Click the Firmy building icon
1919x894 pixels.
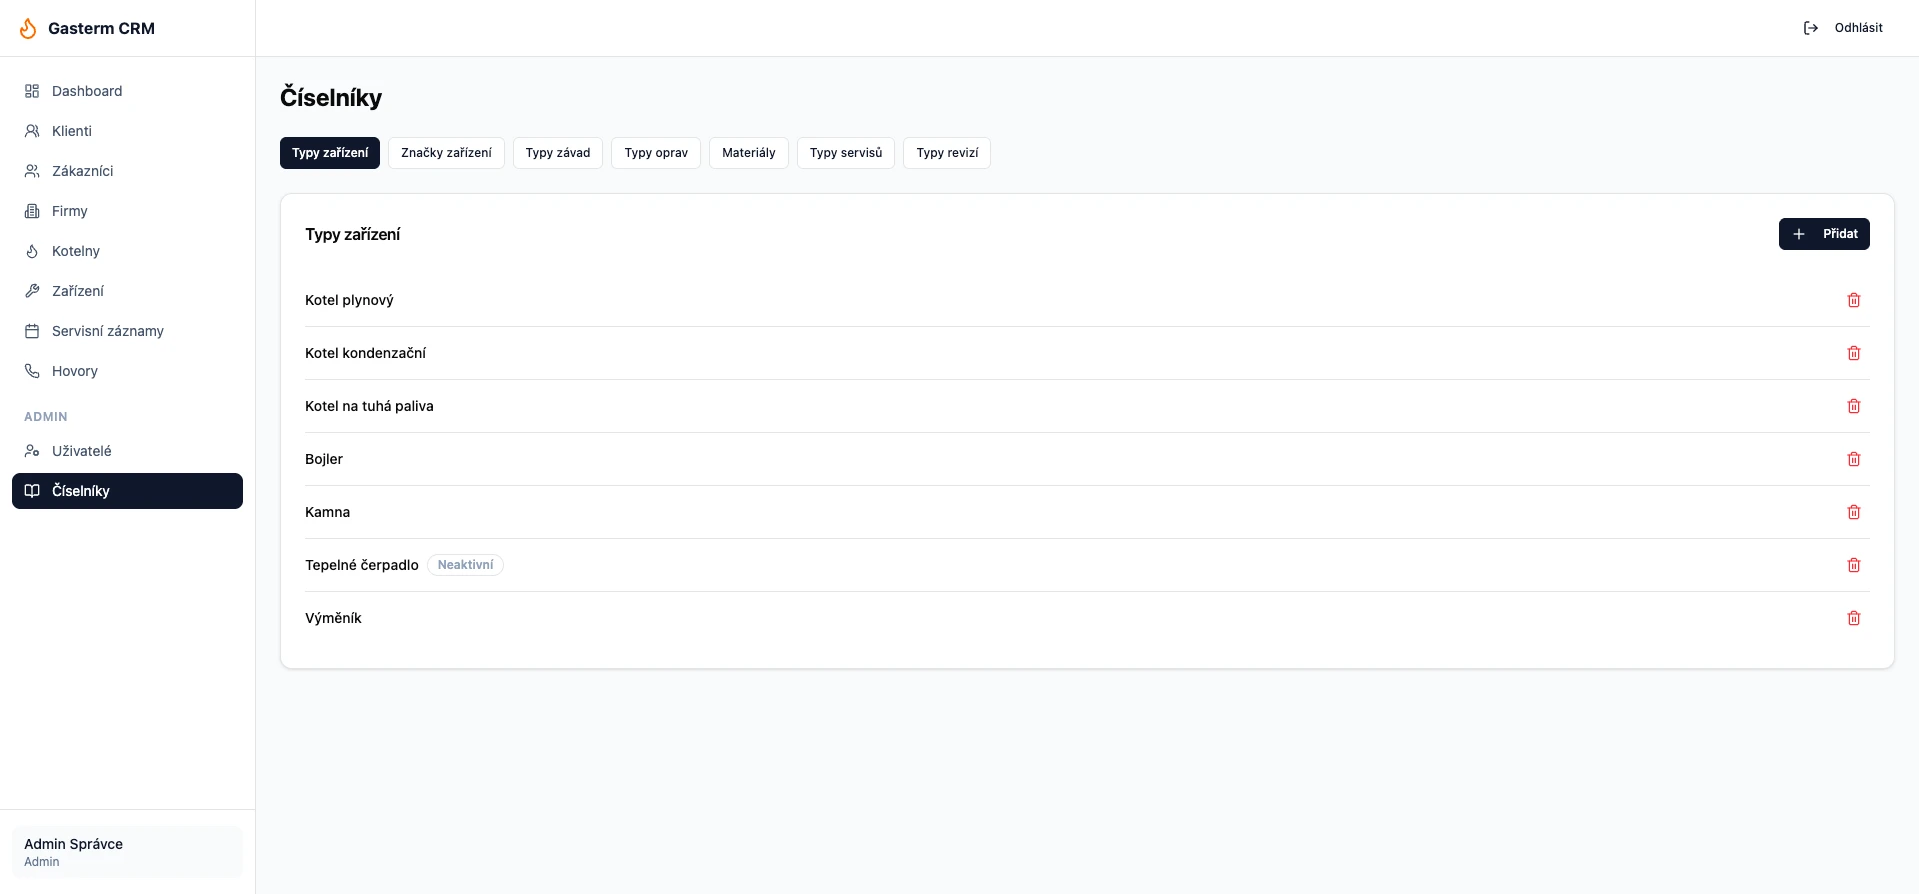coord(32,211)
